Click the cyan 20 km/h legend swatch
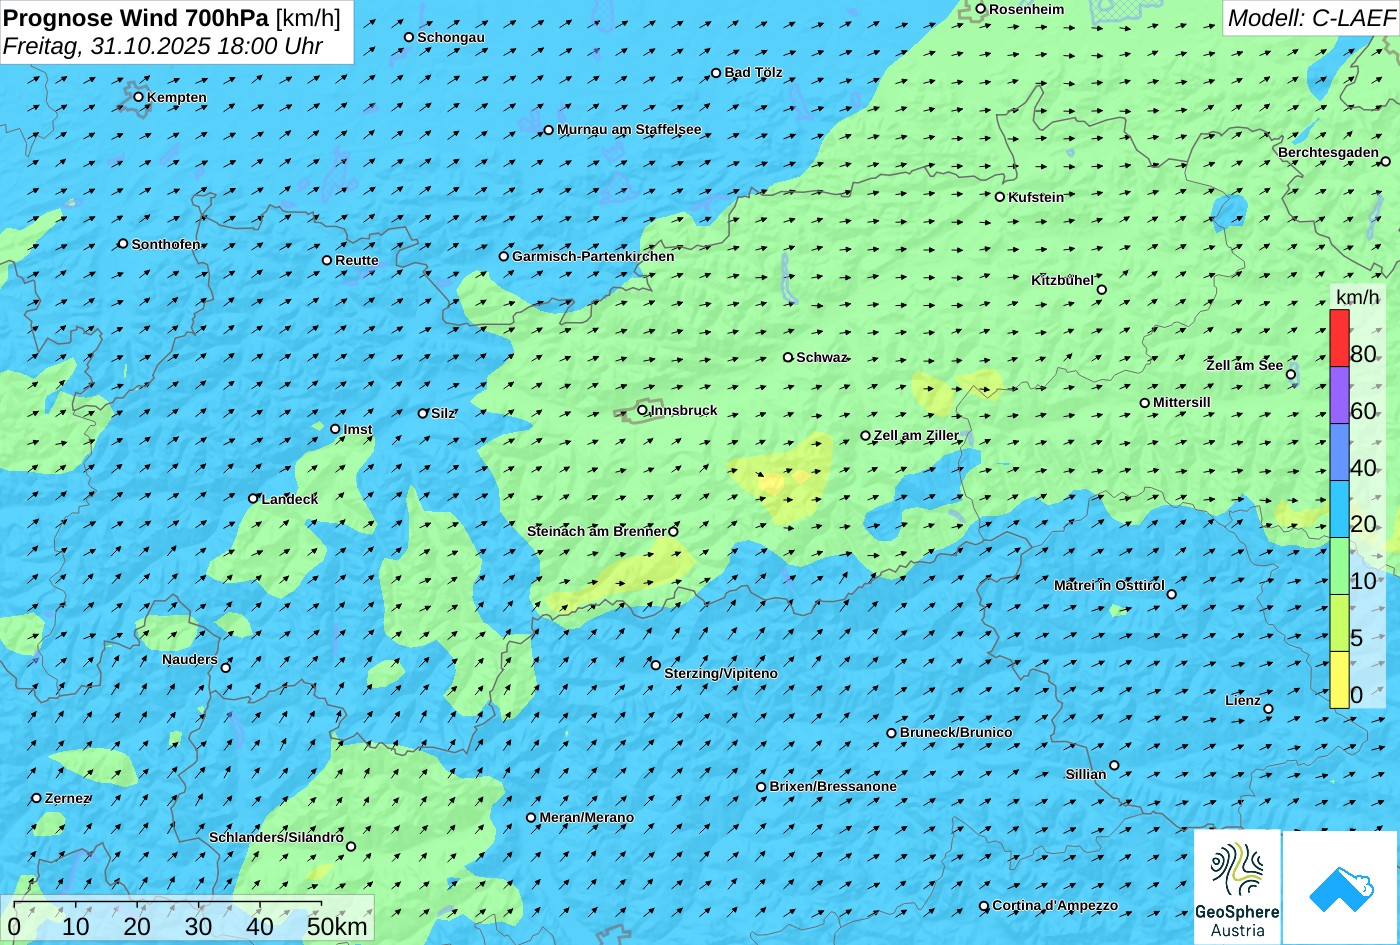 [x=1339, y=509]
